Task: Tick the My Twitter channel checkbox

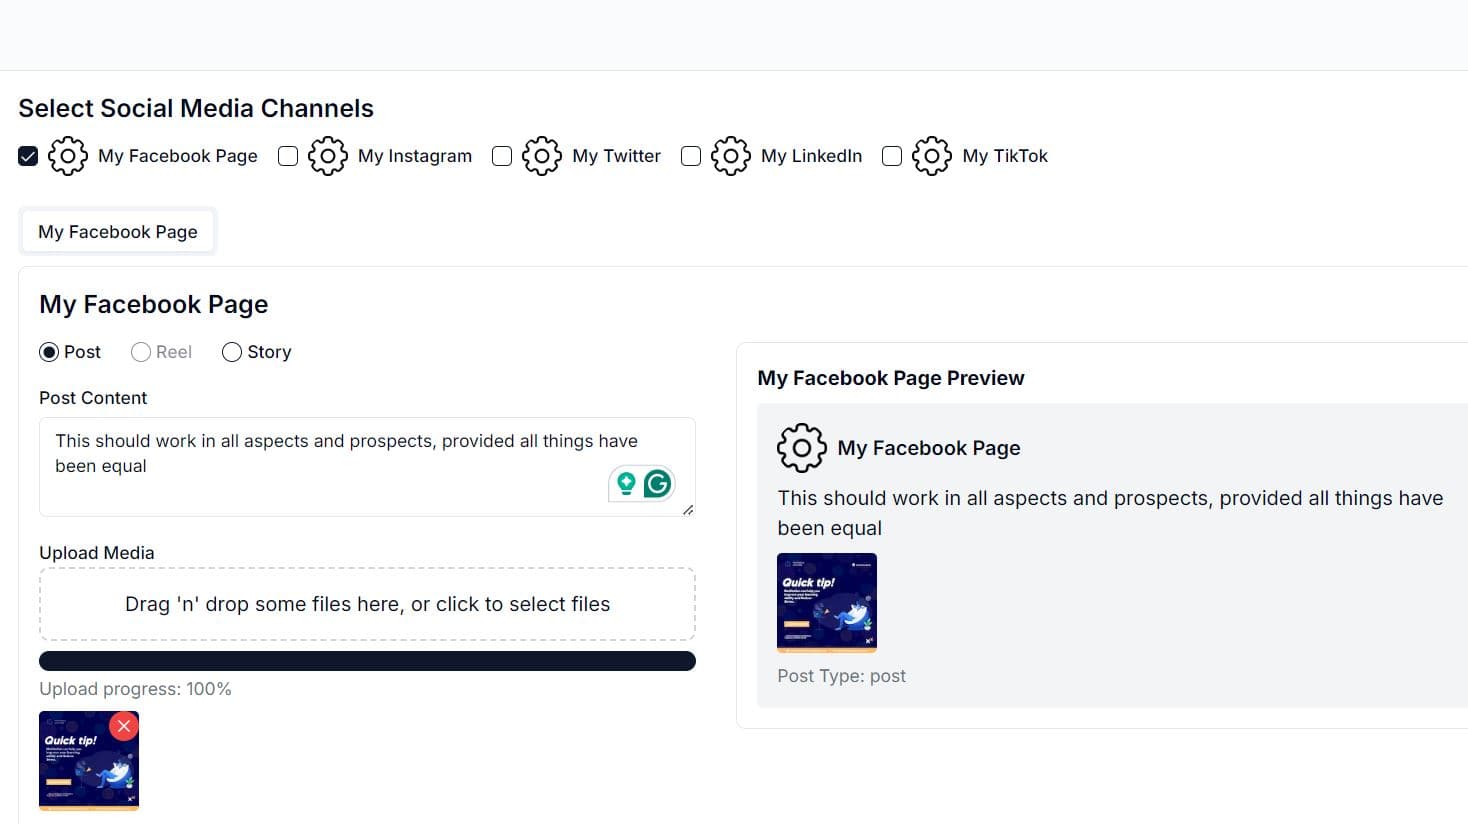Action: 502,156
